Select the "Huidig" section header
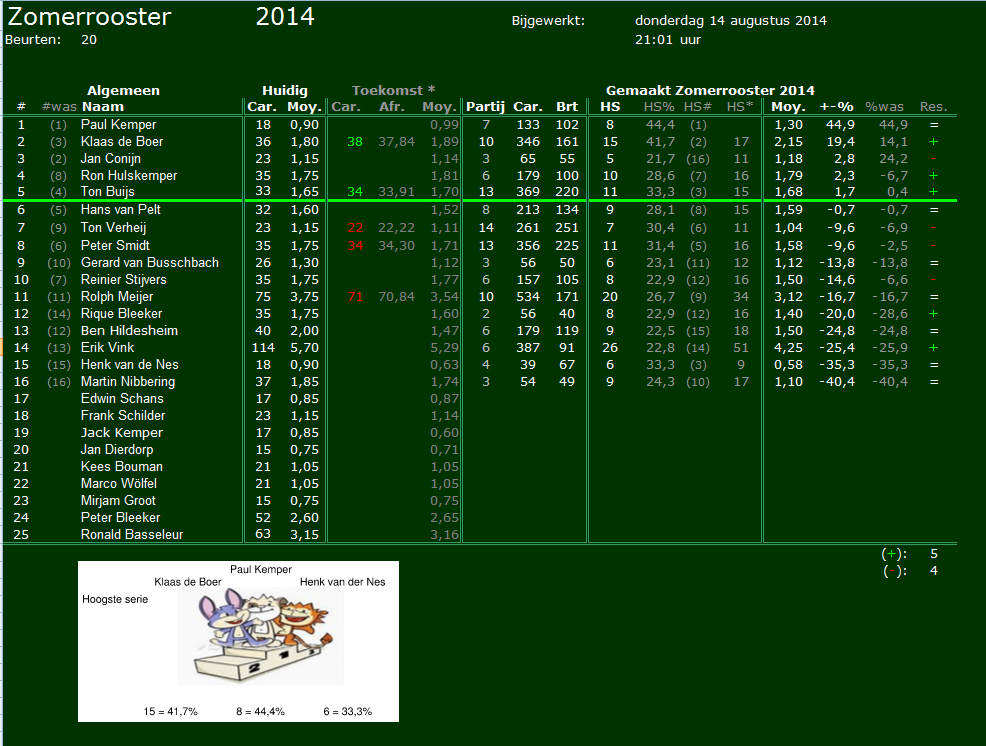Screen dimensions: 986x746 tap(285, 91)
